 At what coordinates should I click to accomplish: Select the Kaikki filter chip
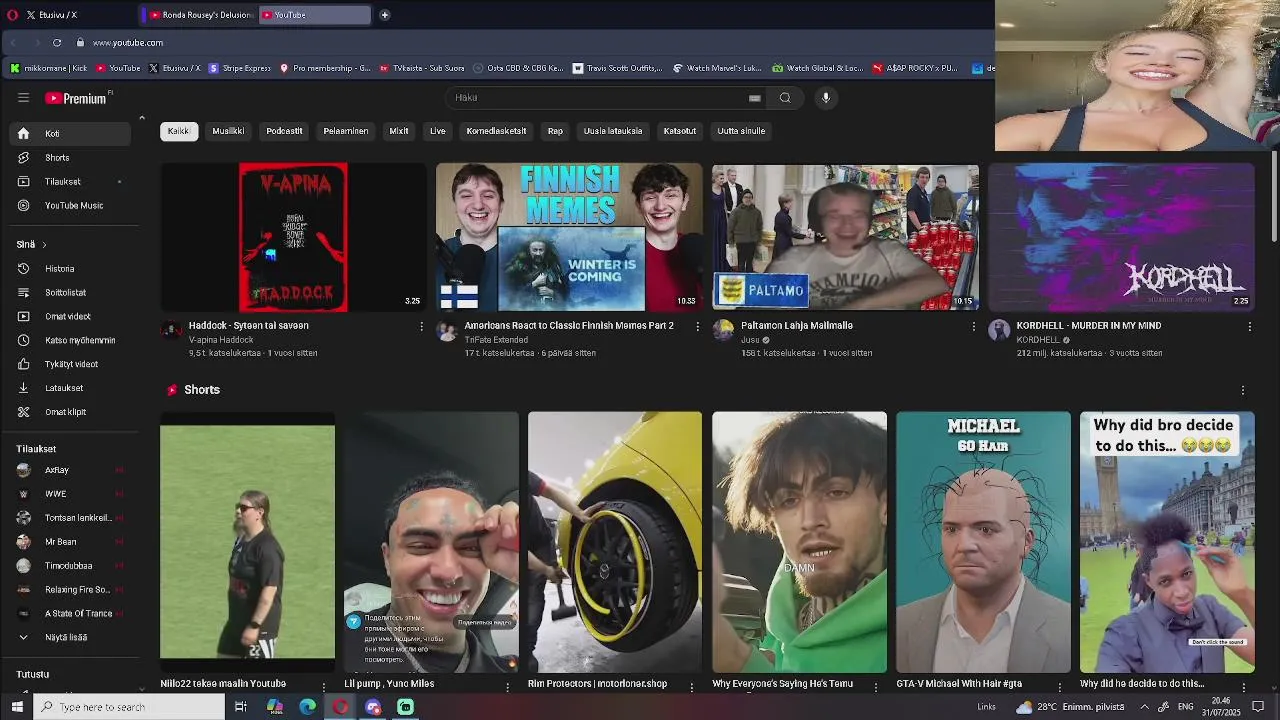pos(179,131)
